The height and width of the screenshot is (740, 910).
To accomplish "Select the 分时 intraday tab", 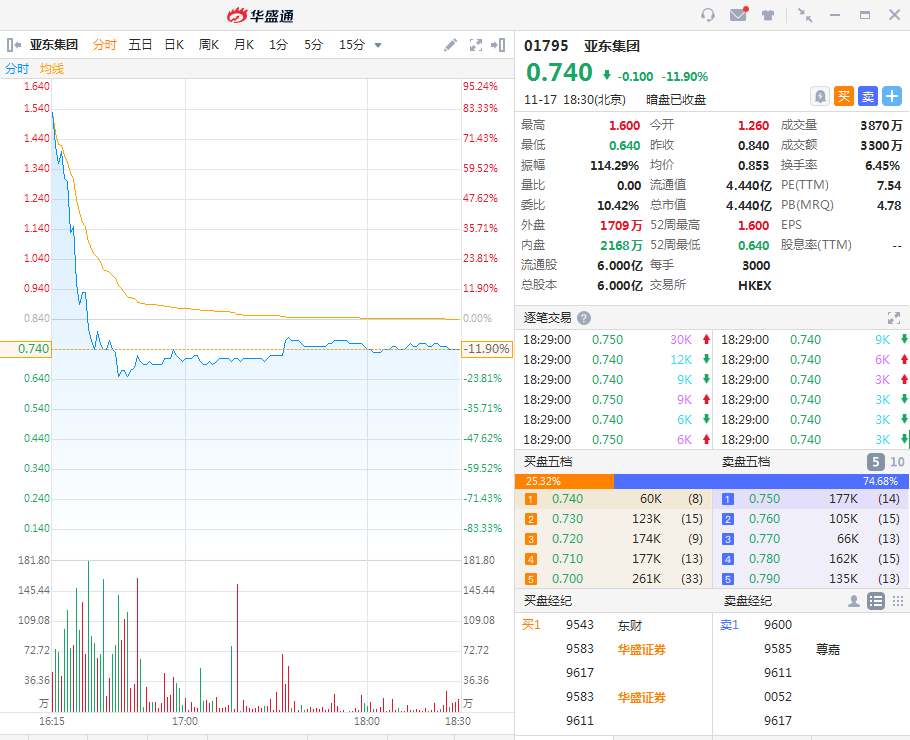I will coord(104,45).
